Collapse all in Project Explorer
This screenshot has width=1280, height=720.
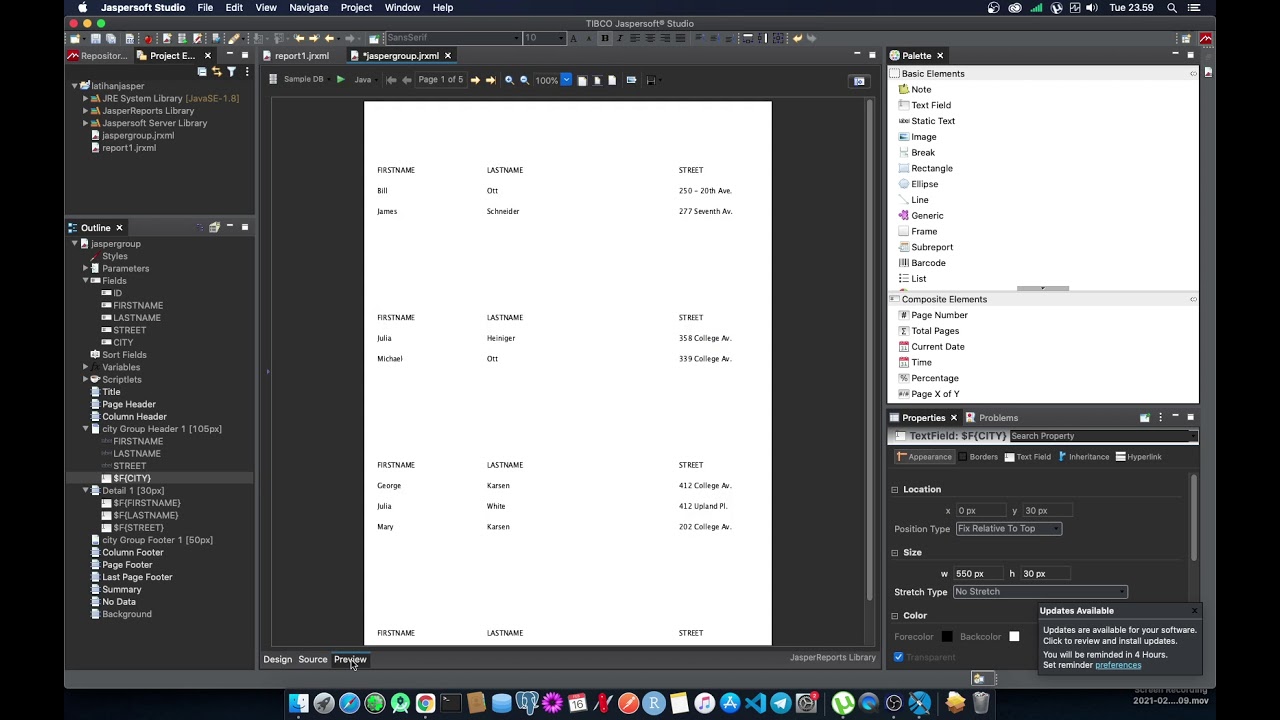[202, 72]
